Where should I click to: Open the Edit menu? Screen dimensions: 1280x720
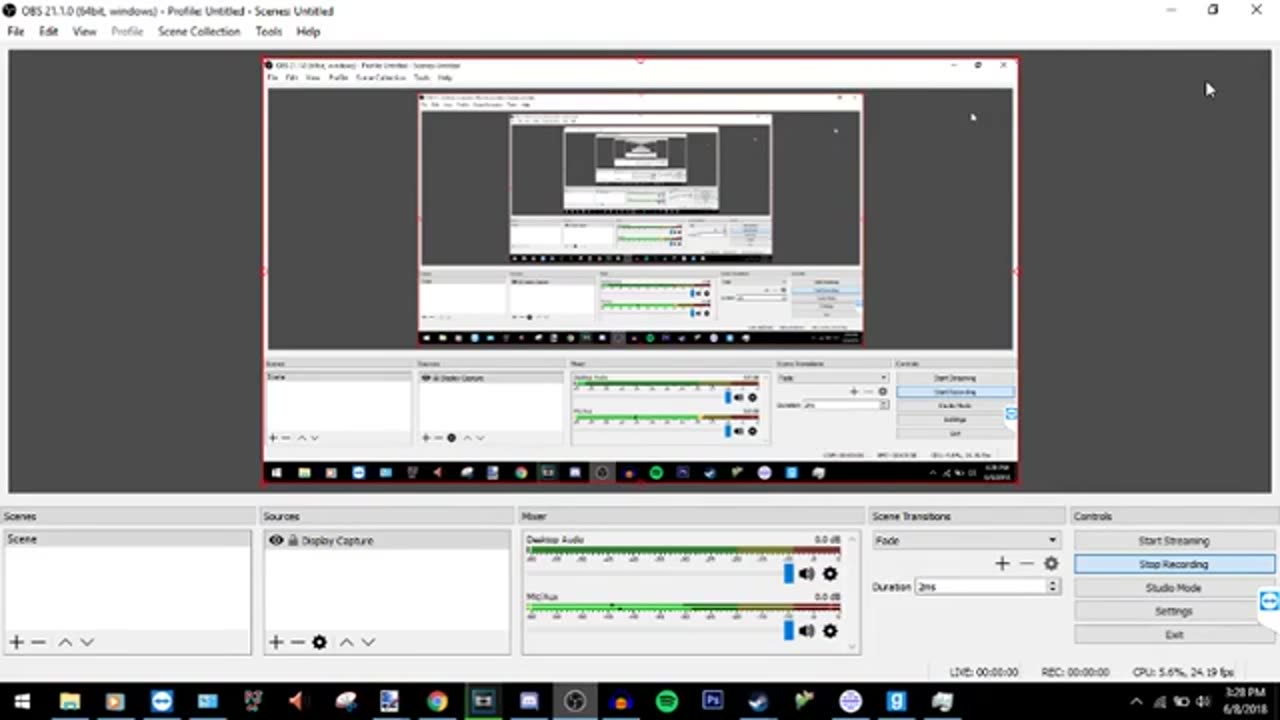point(48,31)
